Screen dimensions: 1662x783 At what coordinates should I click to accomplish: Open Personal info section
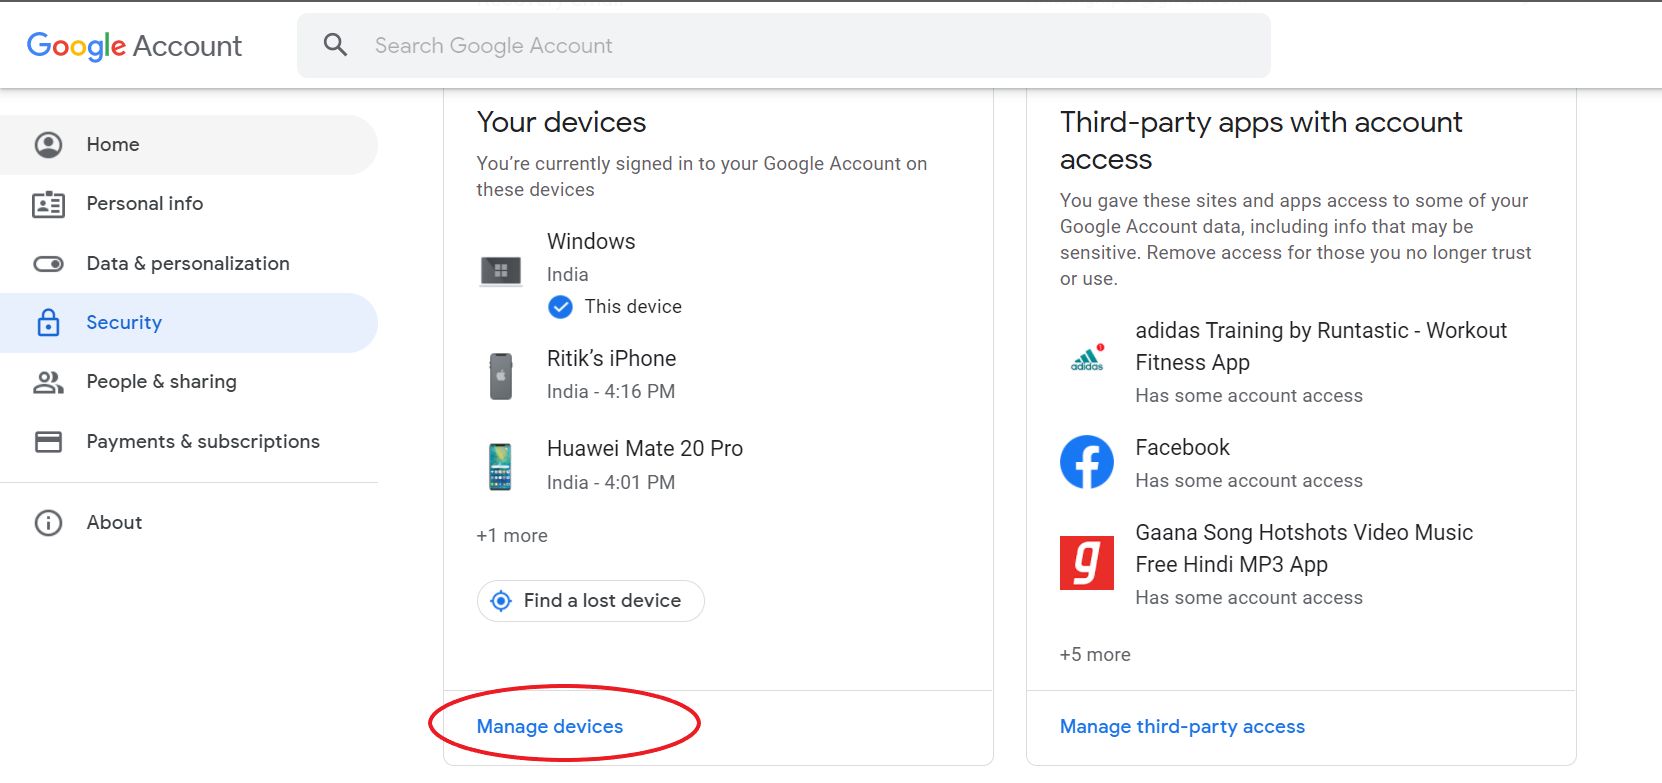pyautogui.click(x=188, y=204)
